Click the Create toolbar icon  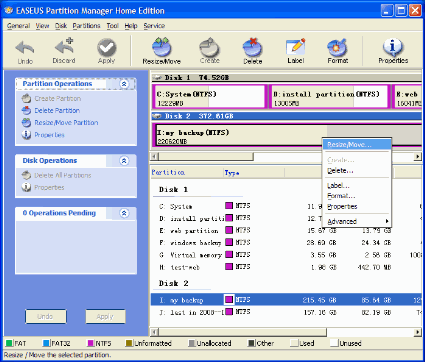coord(210,47)
